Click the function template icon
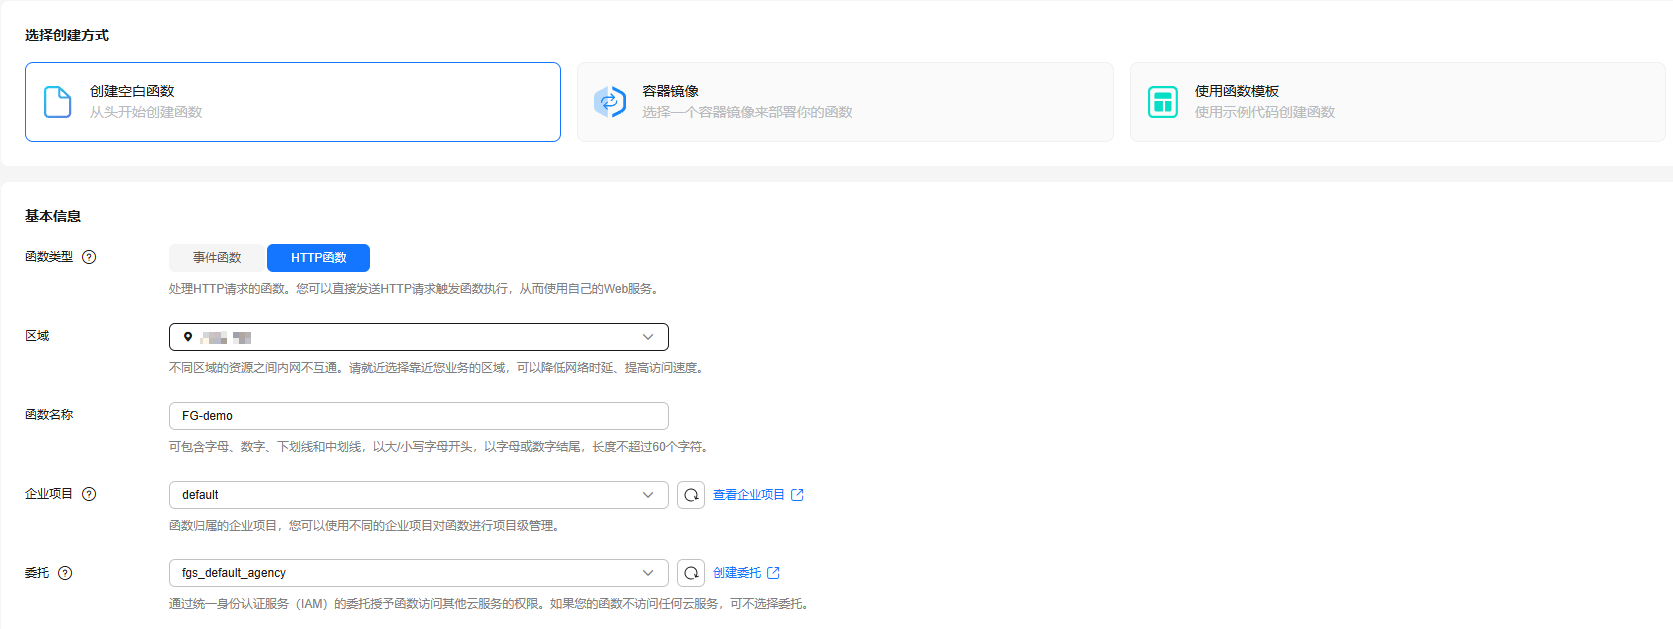This screenshot has height=629, width=1673. click(x=1162, y=102)
